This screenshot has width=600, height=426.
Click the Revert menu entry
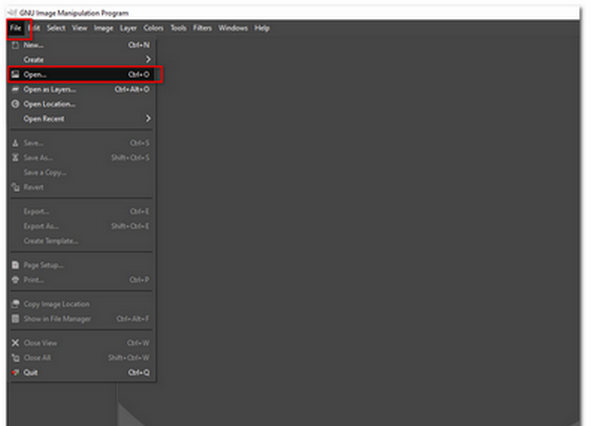click(81, 187)
